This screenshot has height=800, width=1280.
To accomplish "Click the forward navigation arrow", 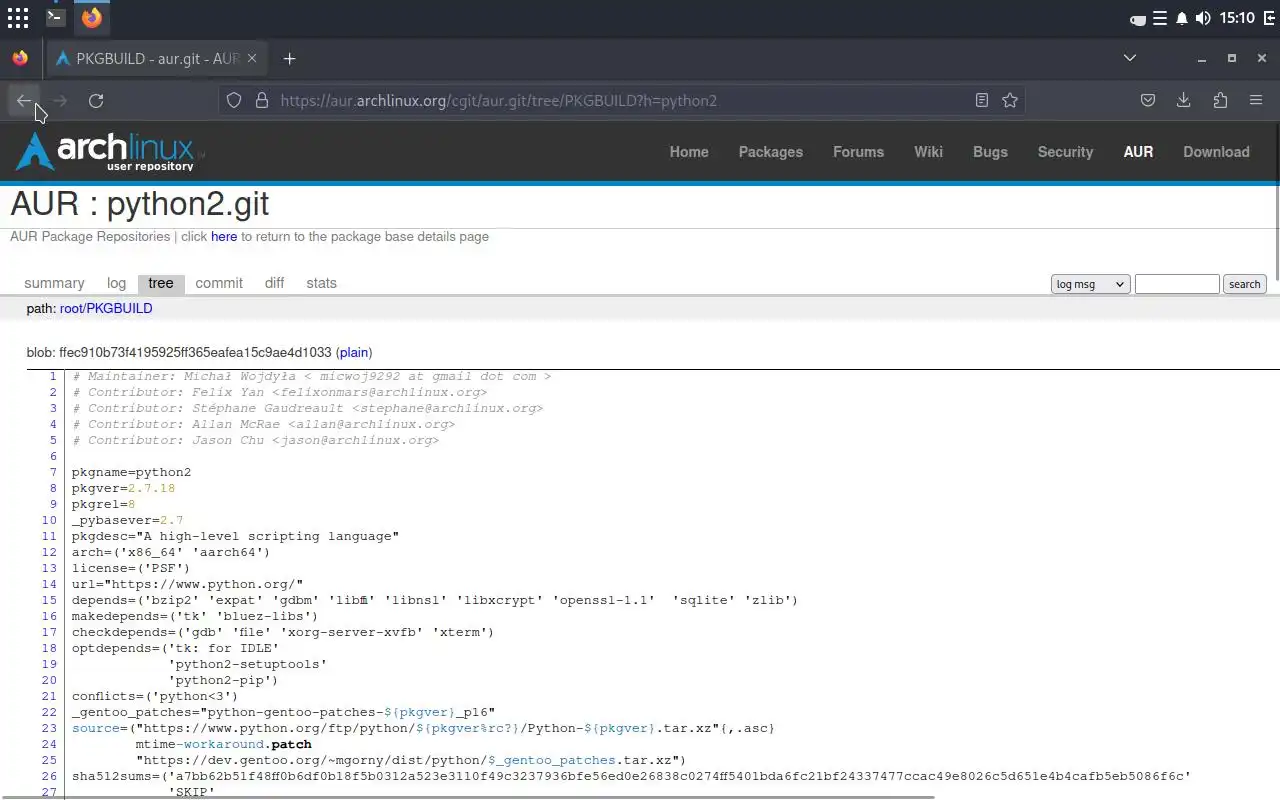I will point(60,100).
